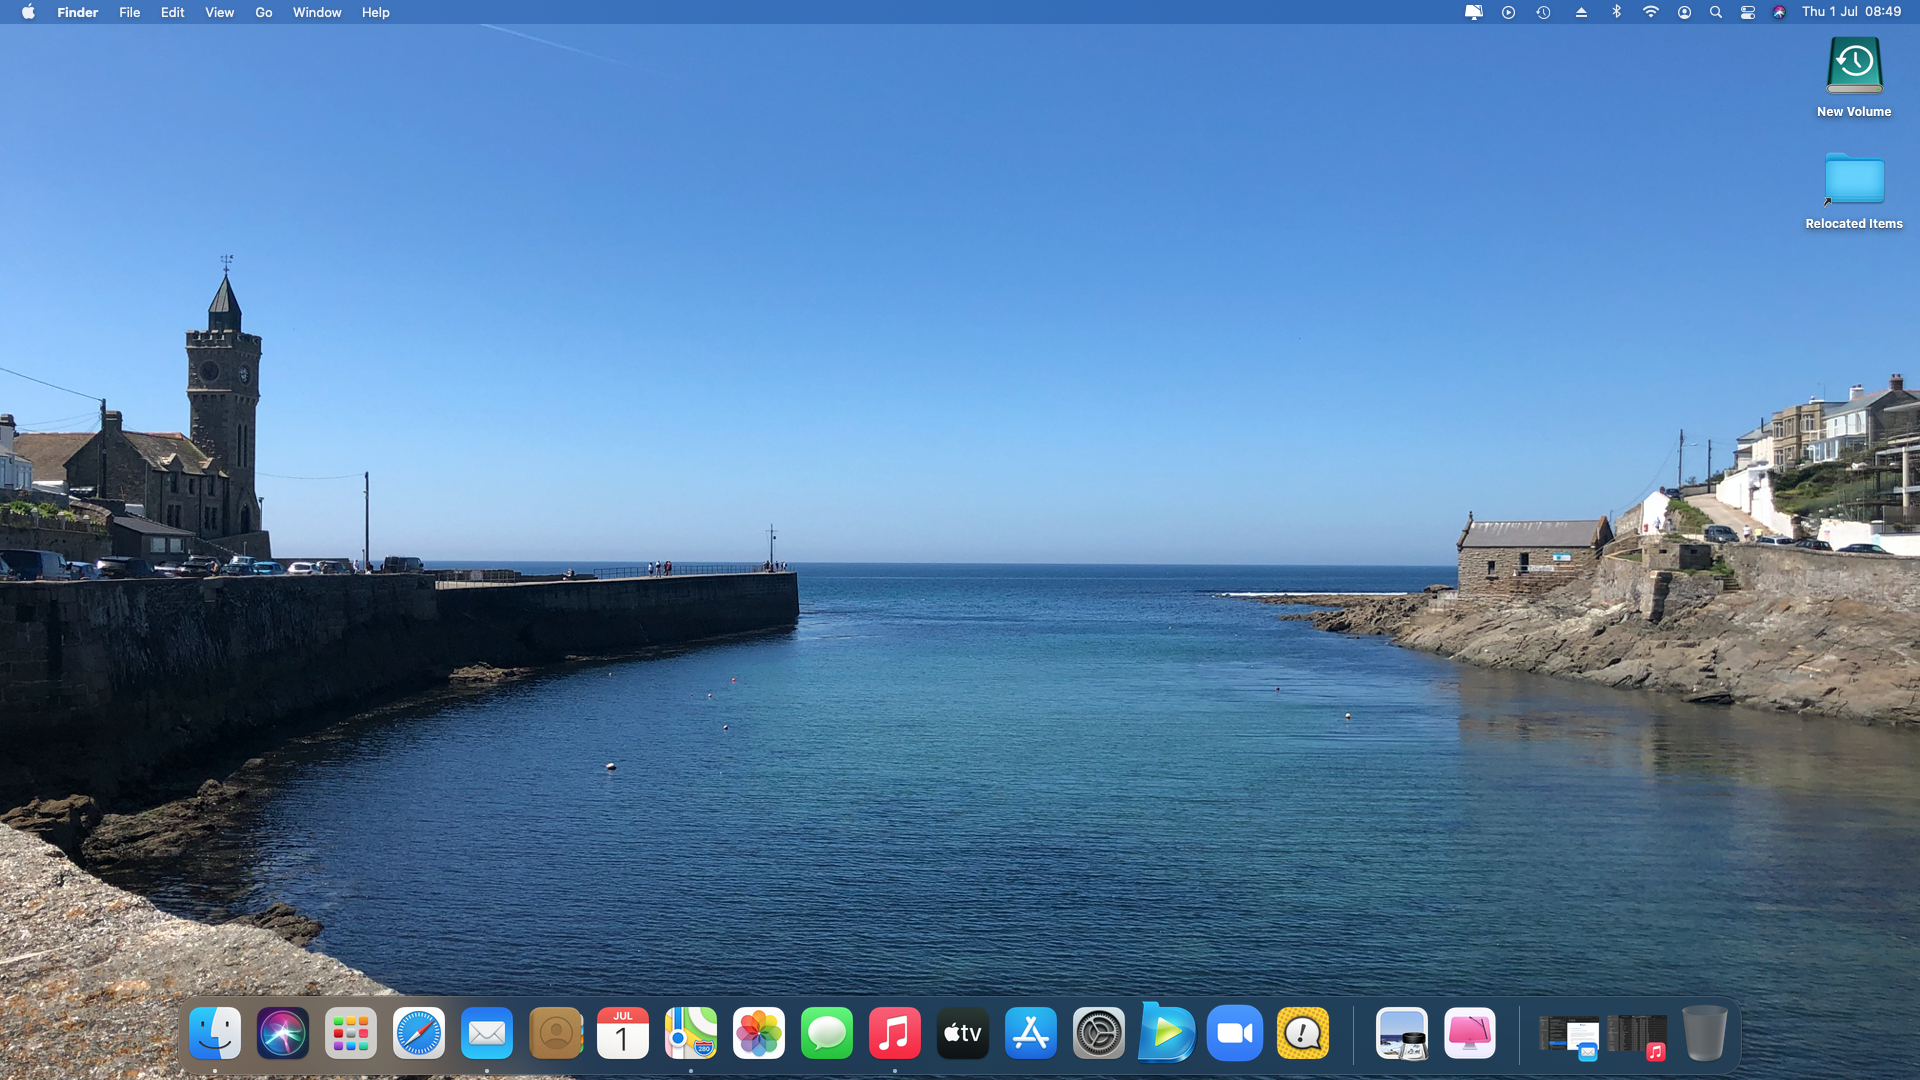Open Control Centre toggles in menu bar
The height and width of the screenshot is (1080, 1920).
tap(1748, 12)
